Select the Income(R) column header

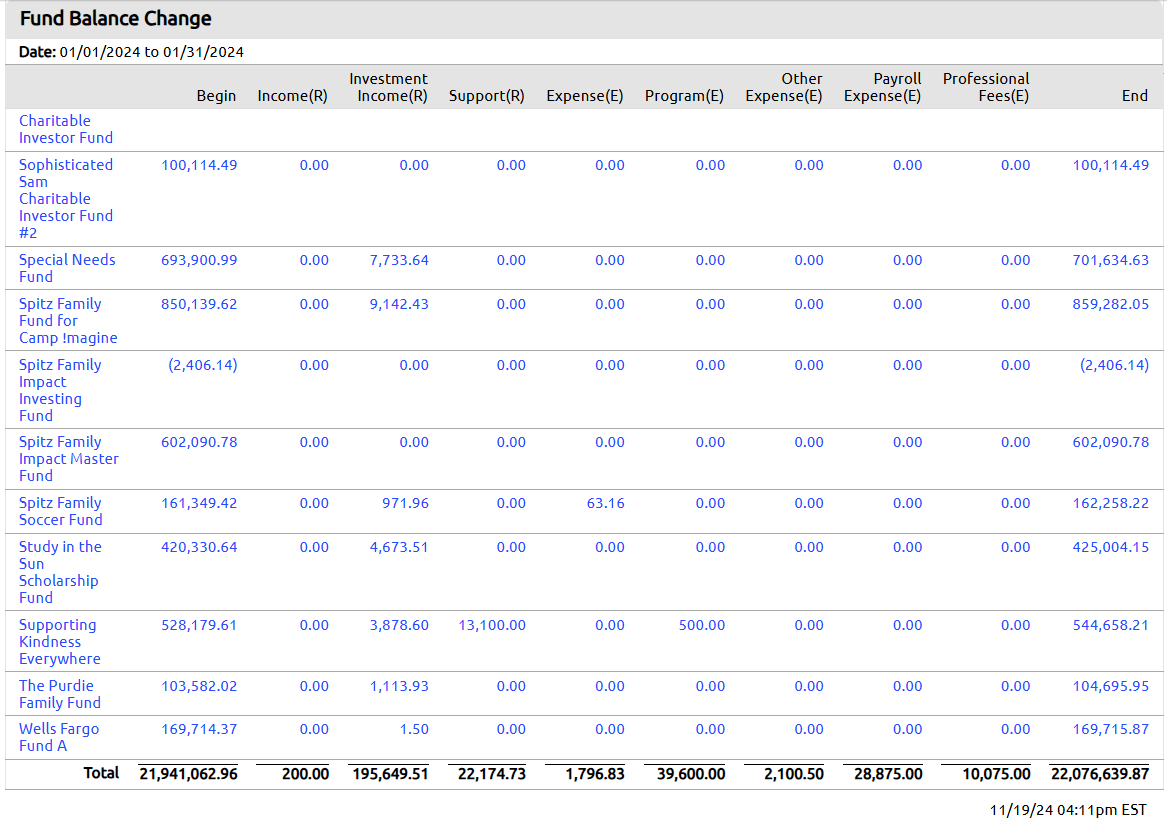click(x=292, y=96)
